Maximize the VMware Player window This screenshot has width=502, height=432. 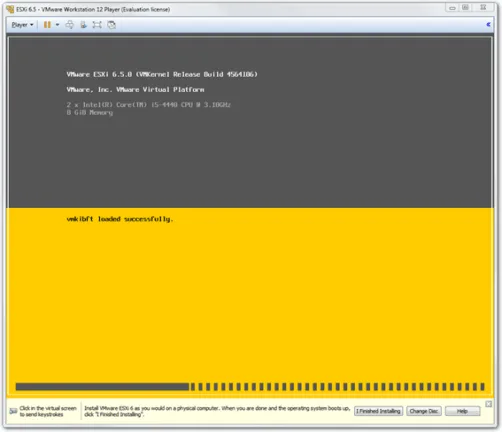(465, 8)
